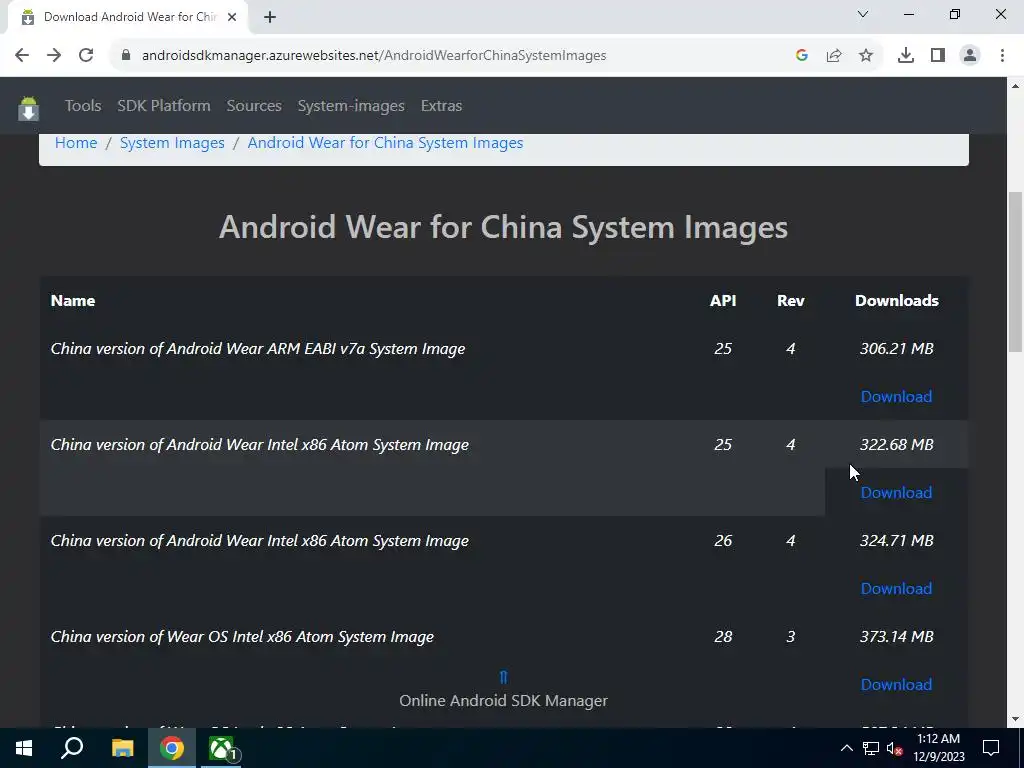Viewport: 1024px width, 768px height.
Task: Select the Rev column header
Action: 791,300
